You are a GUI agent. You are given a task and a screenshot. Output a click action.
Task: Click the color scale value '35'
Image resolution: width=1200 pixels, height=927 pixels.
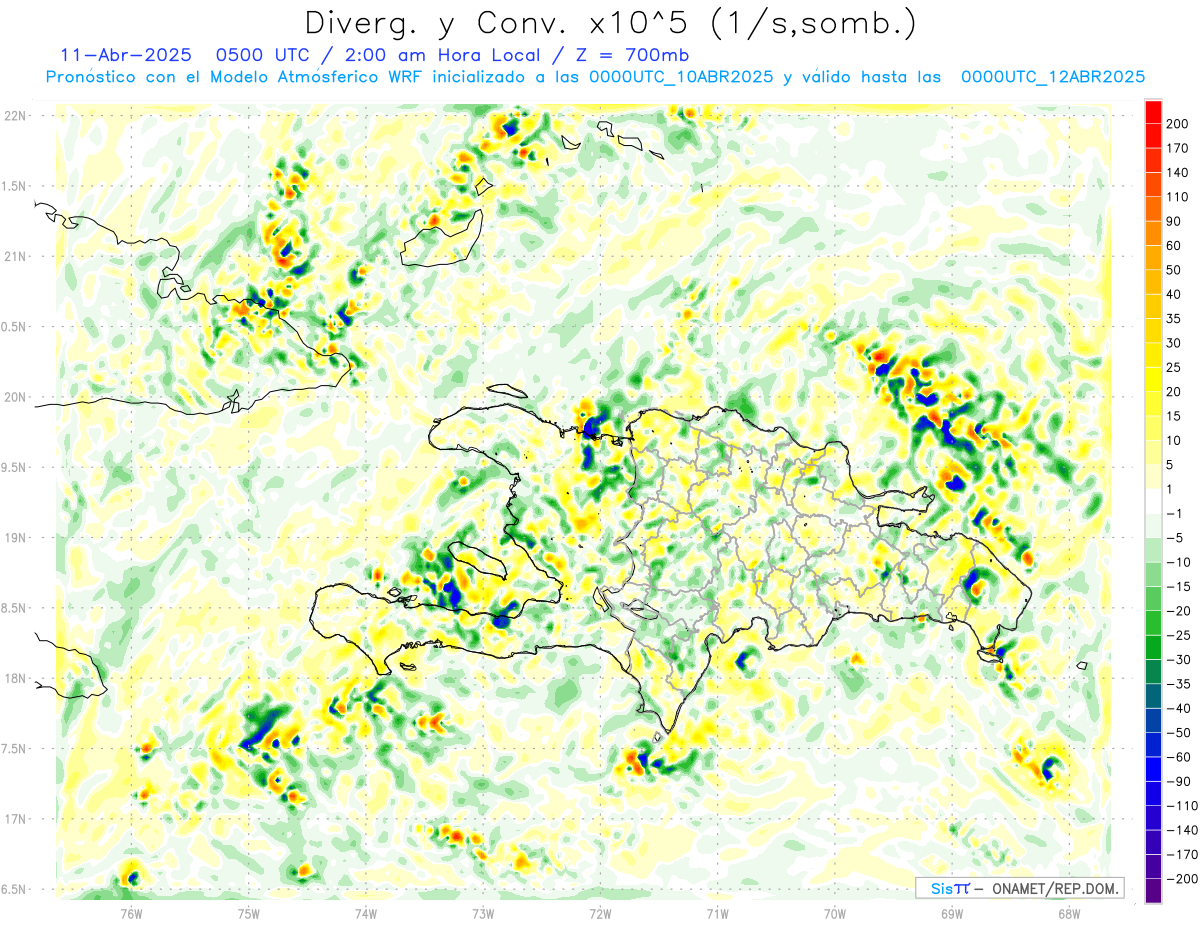pyautogui.click(x=1175, y=319)
